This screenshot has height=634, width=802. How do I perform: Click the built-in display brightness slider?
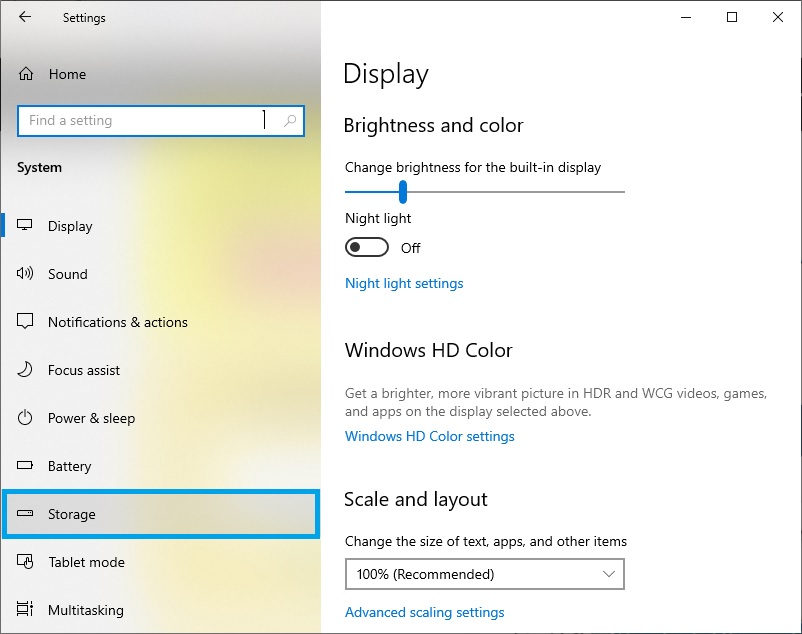(485, 192)
